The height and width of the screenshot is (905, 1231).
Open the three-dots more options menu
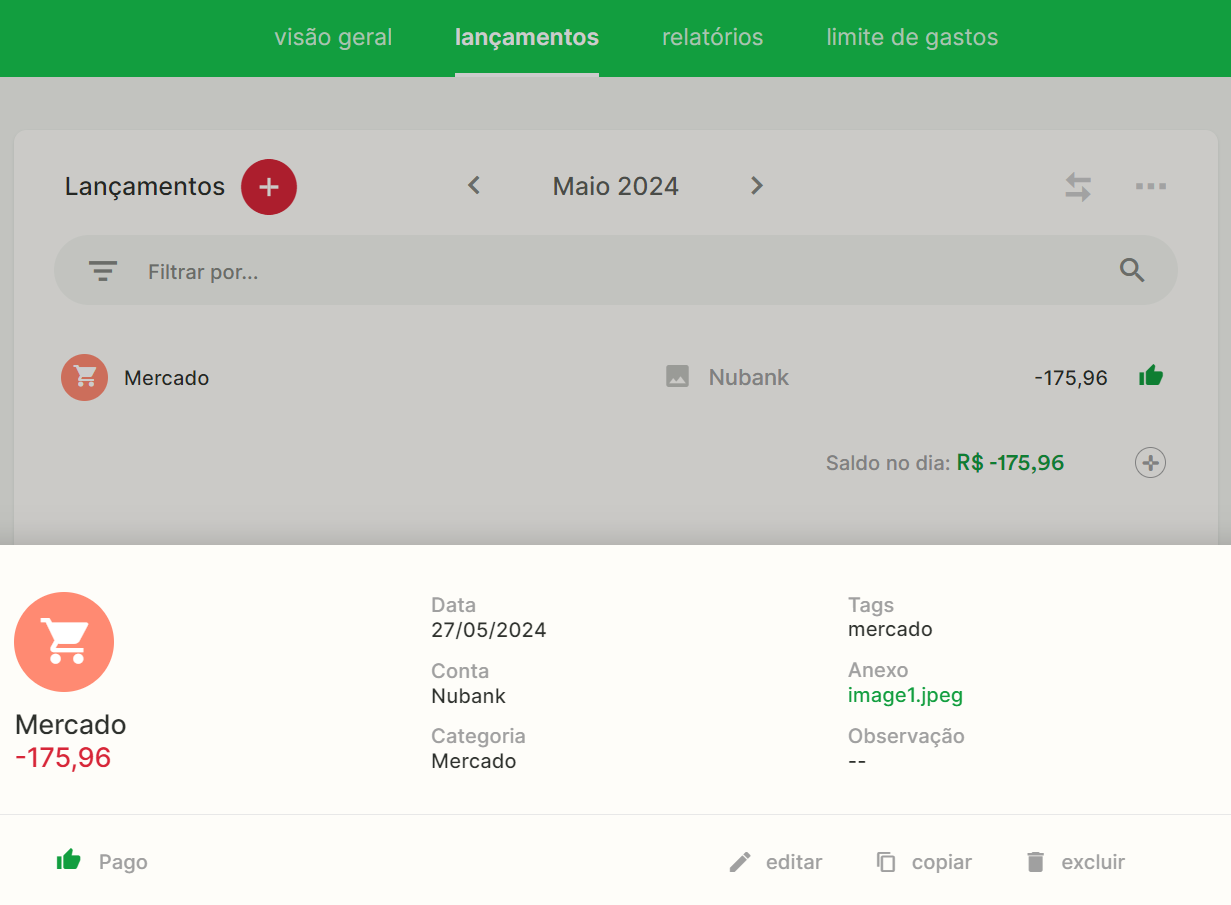[1151, 187]
